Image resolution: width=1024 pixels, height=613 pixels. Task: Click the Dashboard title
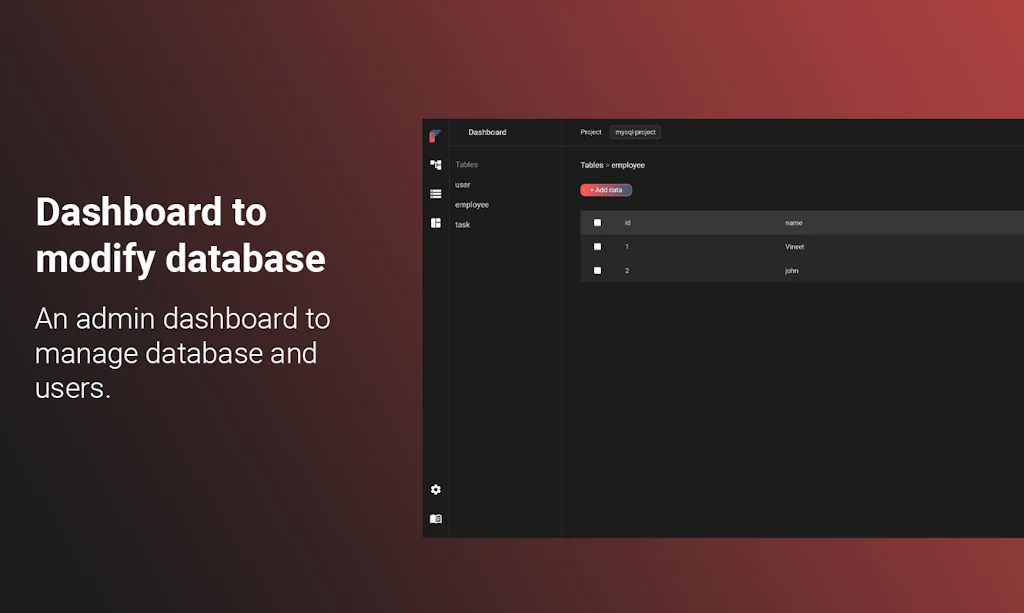pos(487,132)
